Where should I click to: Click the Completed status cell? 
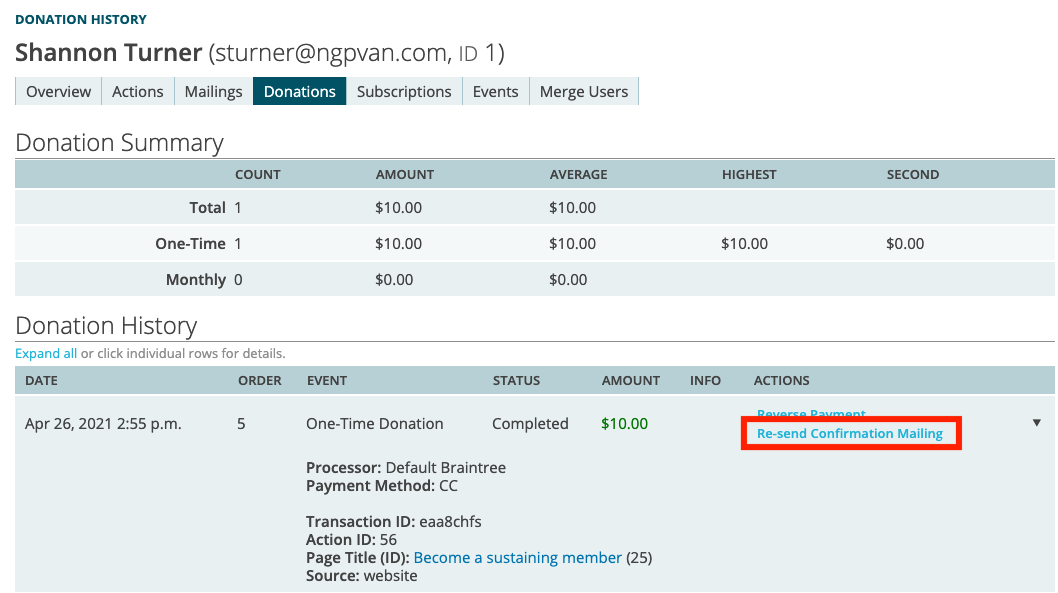(530, 424)
